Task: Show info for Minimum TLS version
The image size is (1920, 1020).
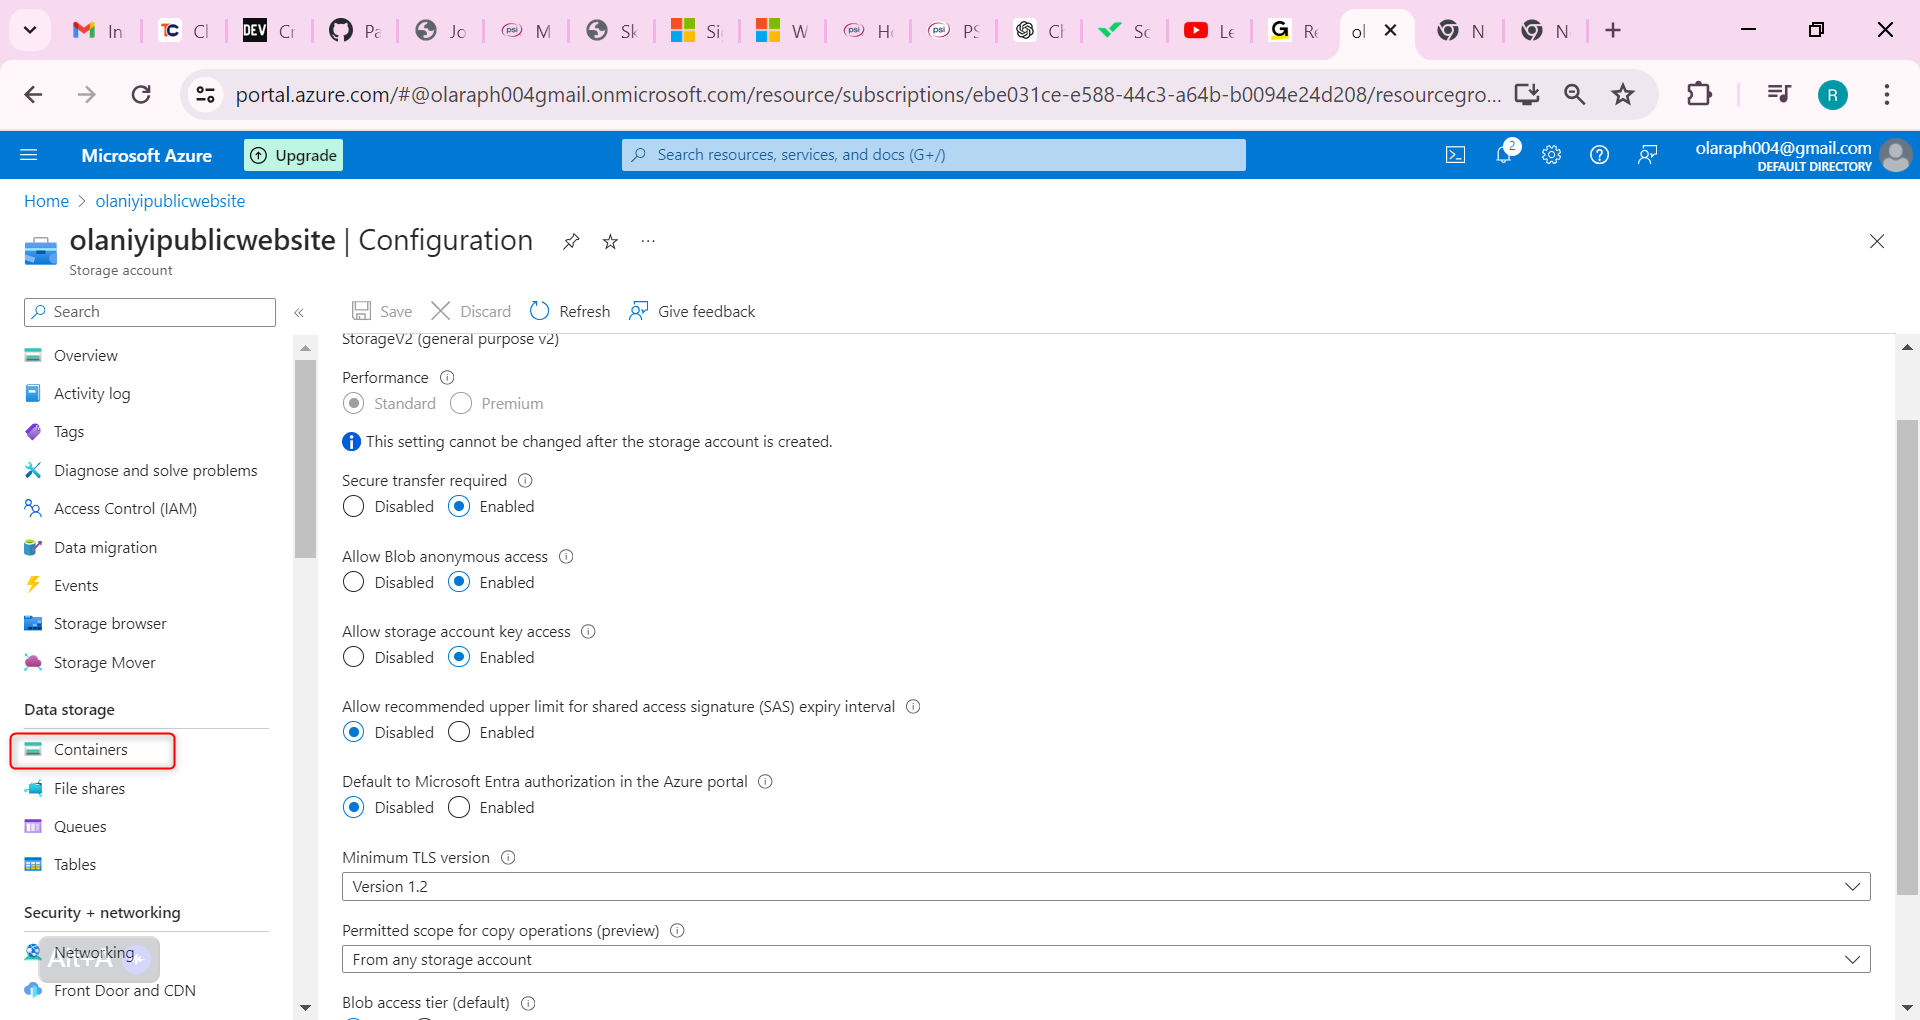Action: [508, 857]
